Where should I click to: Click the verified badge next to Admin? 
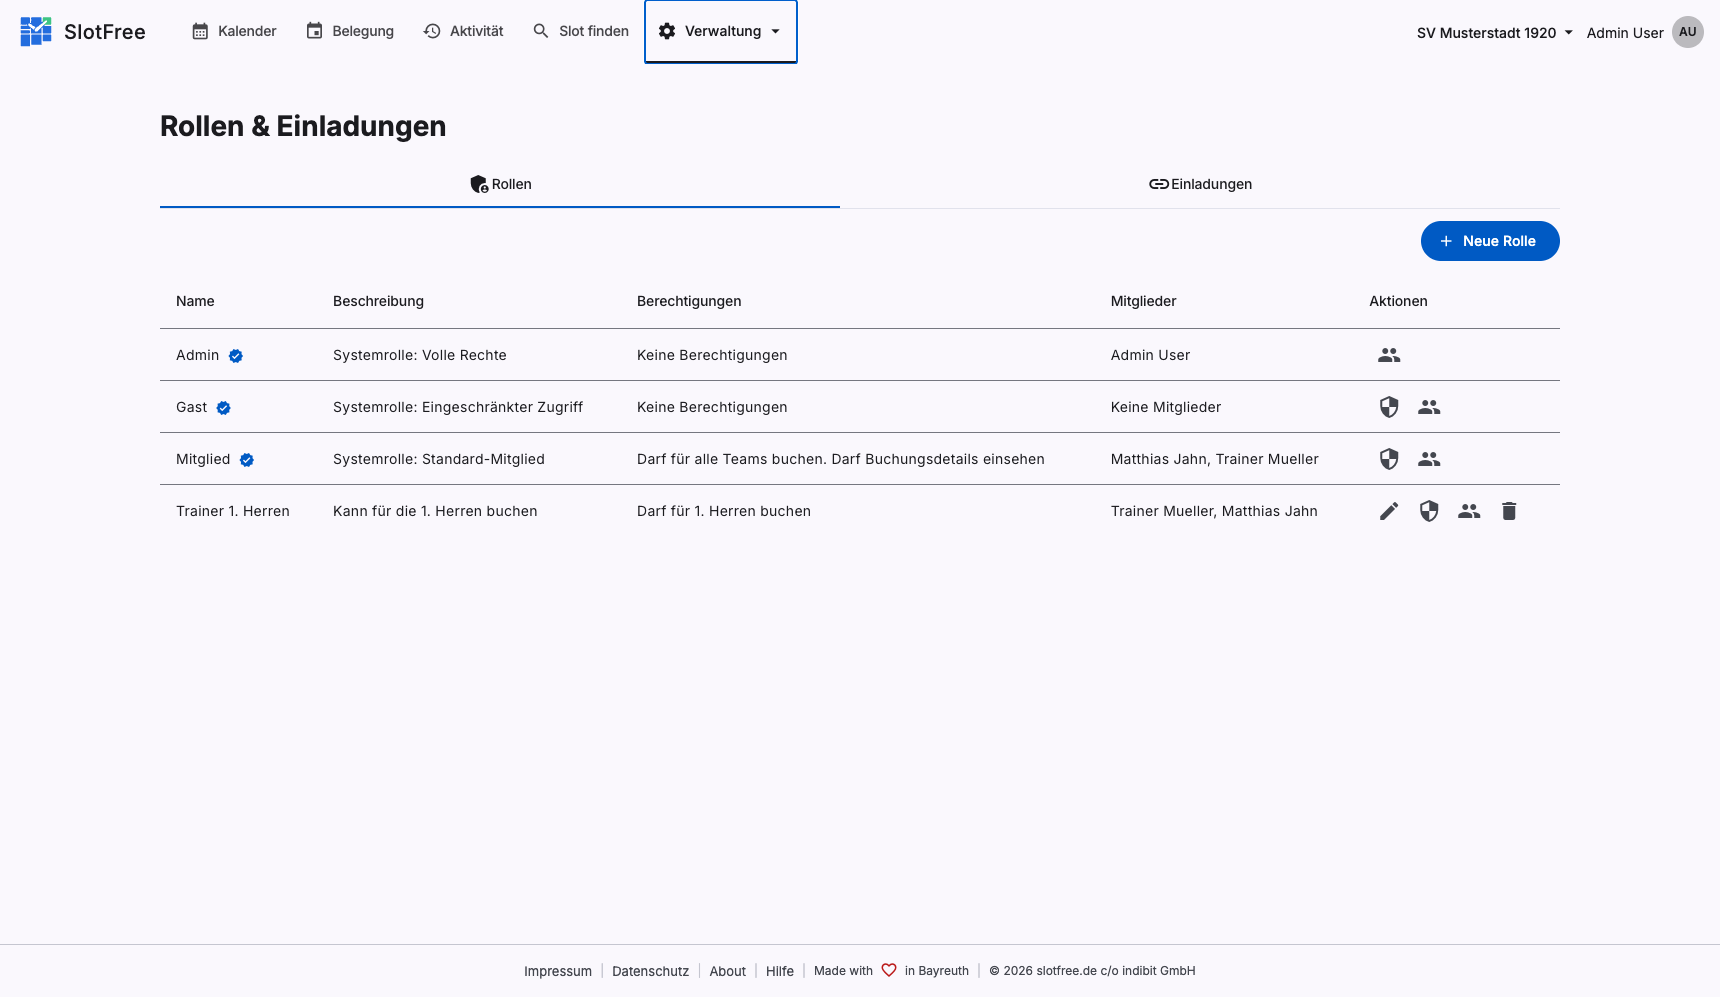pos(235,355)
